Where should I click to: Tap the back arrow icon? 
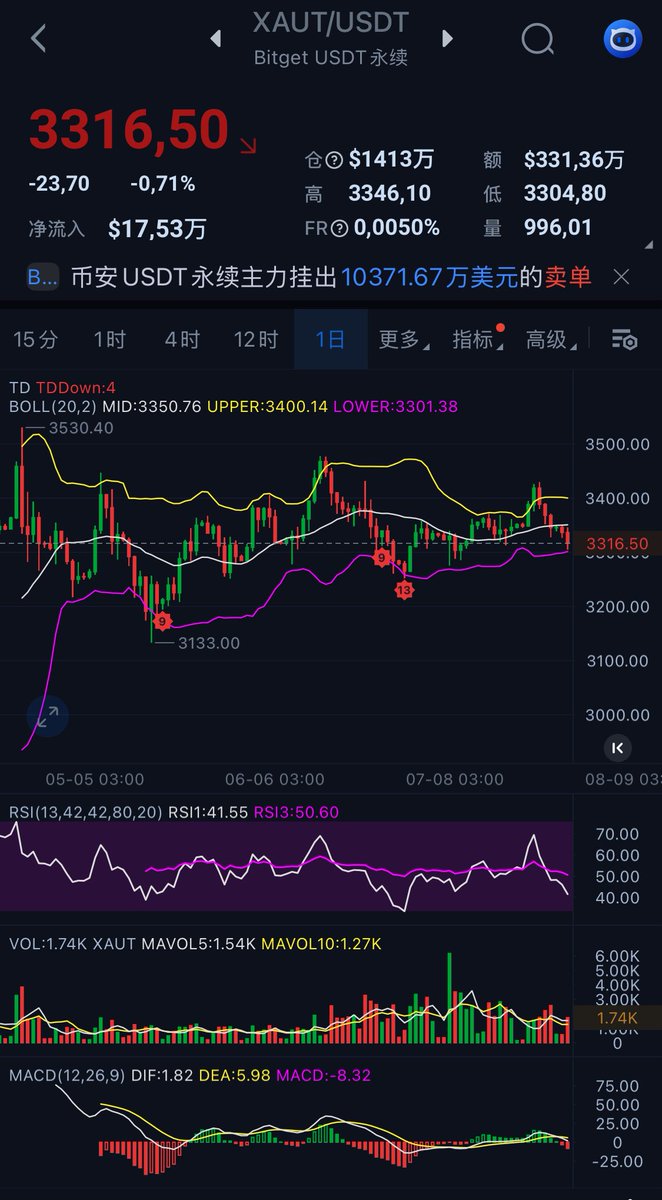pyautogui.click(x=39, y=39)
